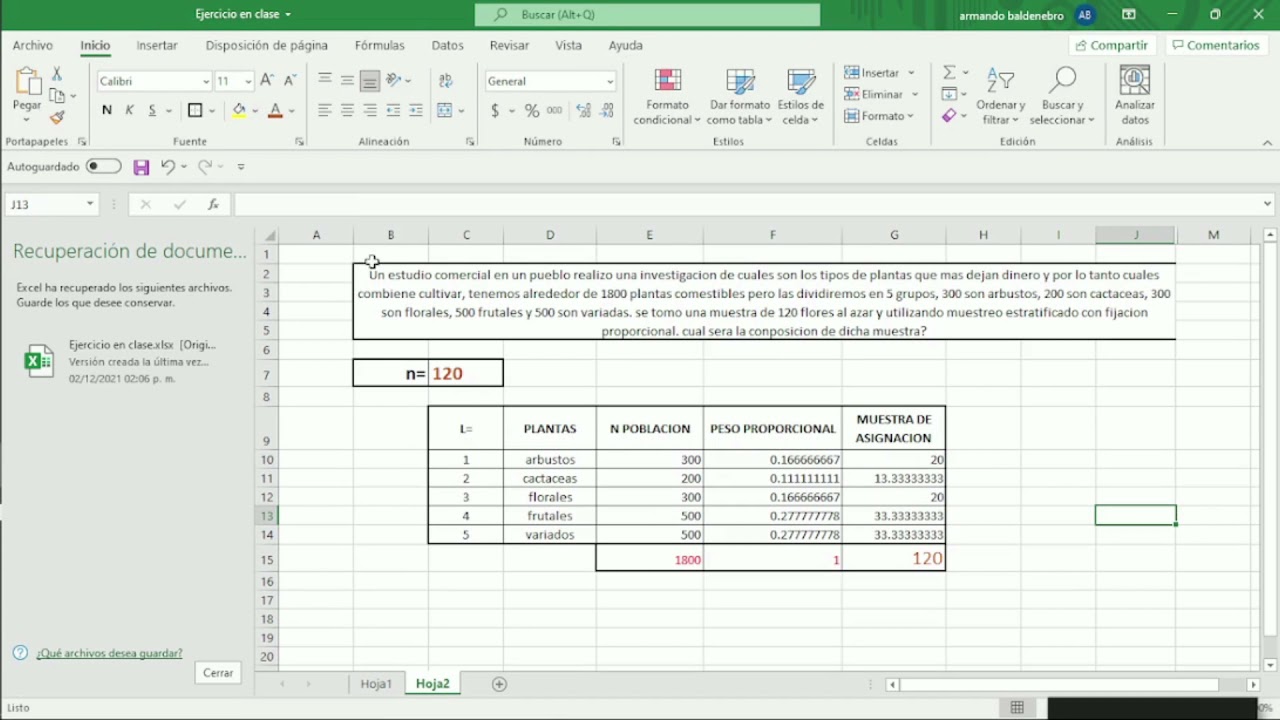This screenshot has height=720, width=1280.
Task: Open Dar formato como tabla
Action: coord(740,96)
